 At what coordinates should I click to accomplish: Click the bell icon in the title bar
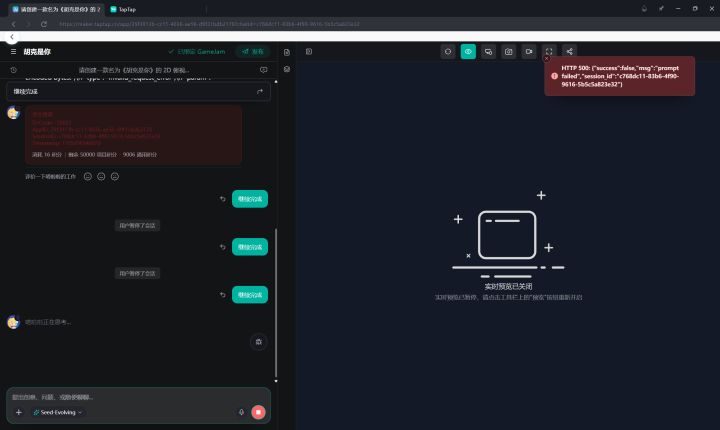tap(644, 9)
